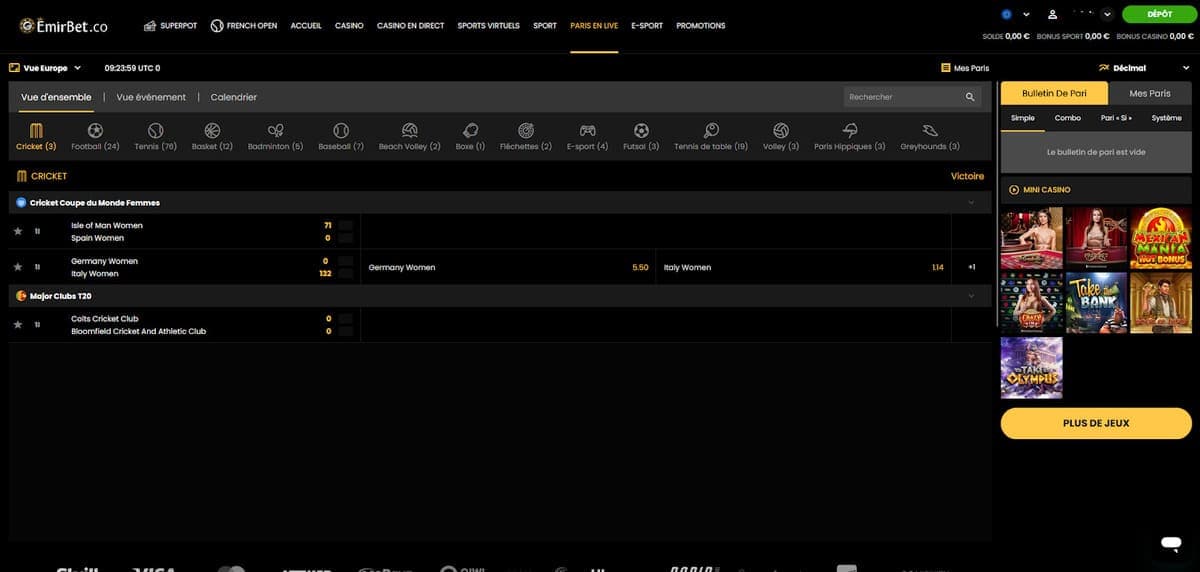
Task: Open the Combo bet slip tab
Action: pyautogui.click(x=1067, y=118)
